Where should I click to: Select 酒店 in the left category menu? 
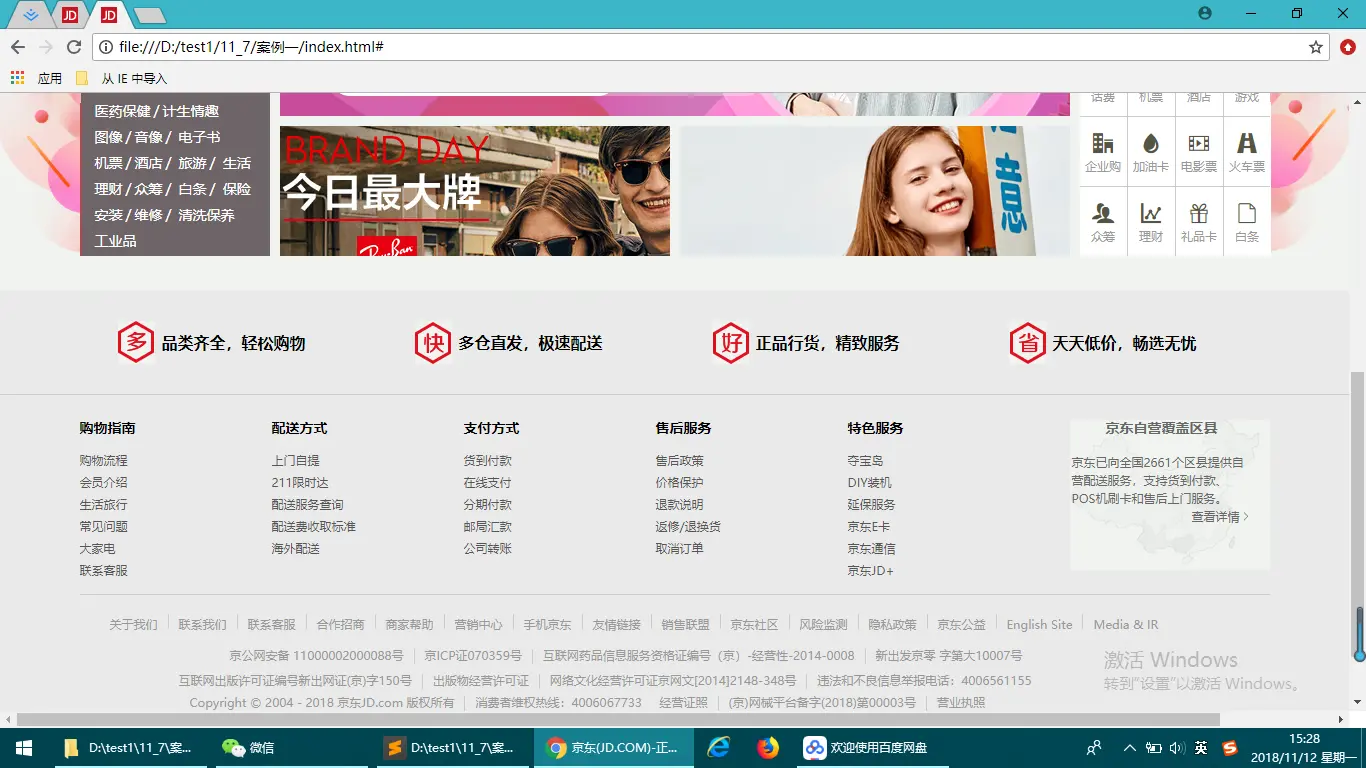click(x=148, y=163)
